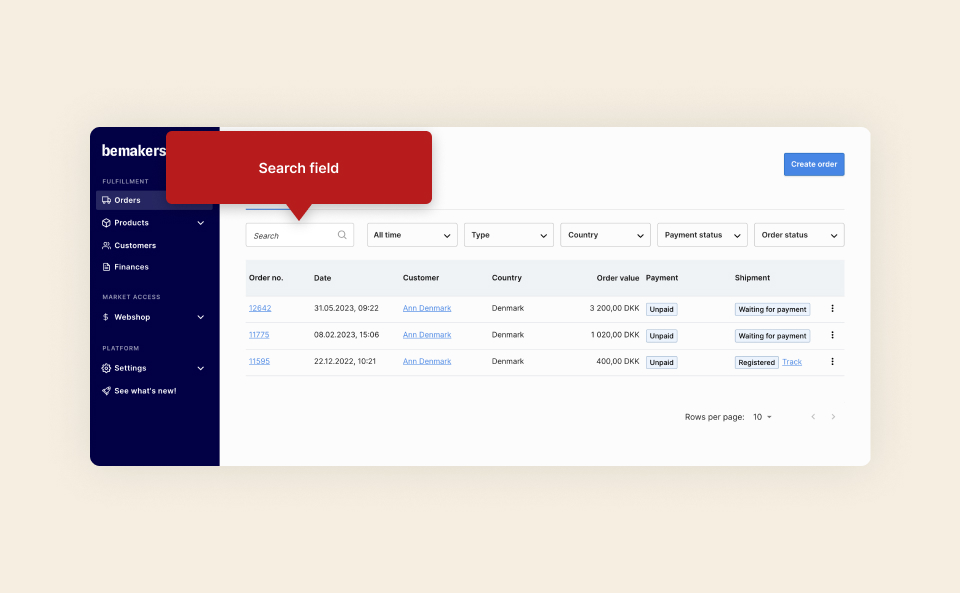
Task: Click the magnifier icon in Search field
Action: click(x=342, y=235)
